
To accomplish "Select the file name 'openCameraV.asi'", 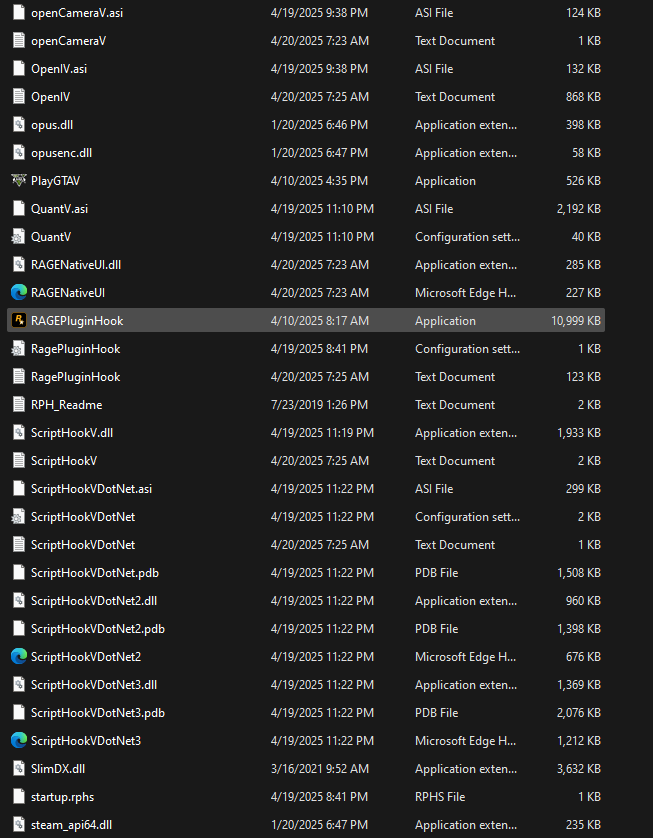I will pyautogui.click(x=77, y=13).
